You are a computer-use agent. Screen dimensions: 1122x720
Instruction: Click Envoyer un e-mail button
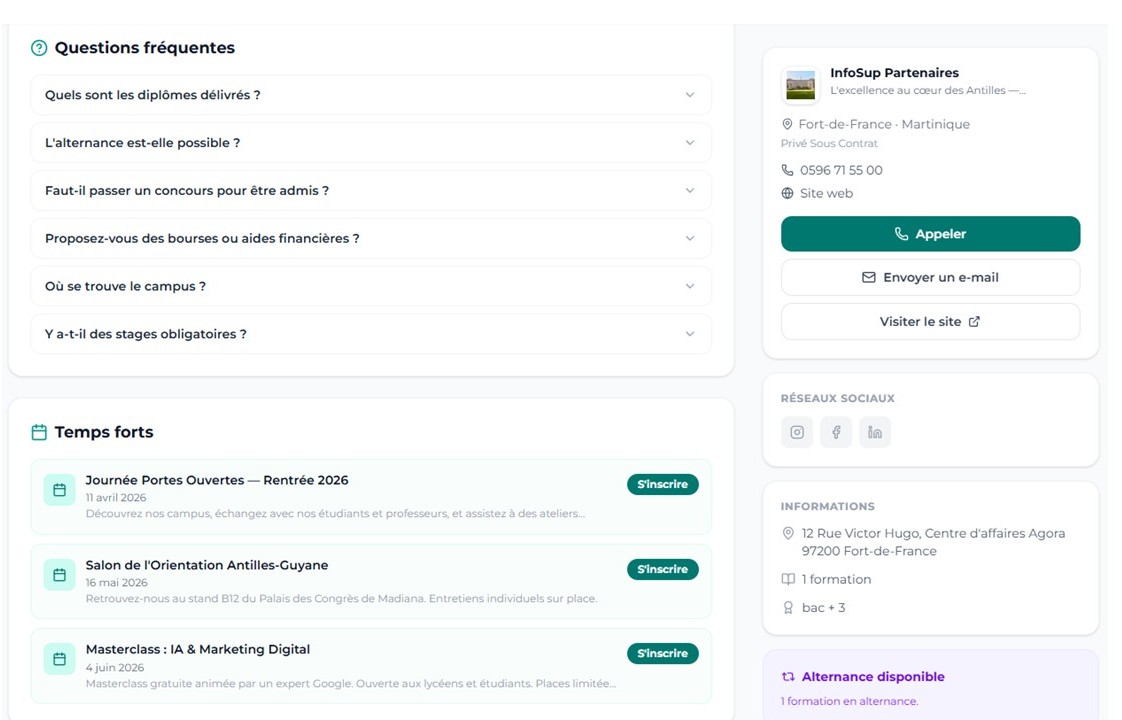(x=930, y=278)
